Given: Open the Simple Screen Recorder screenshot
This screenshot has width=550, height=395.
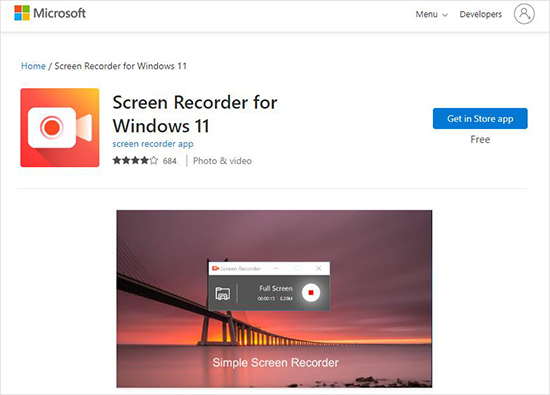Looking at the screenshot, I should tap(274, 299).
